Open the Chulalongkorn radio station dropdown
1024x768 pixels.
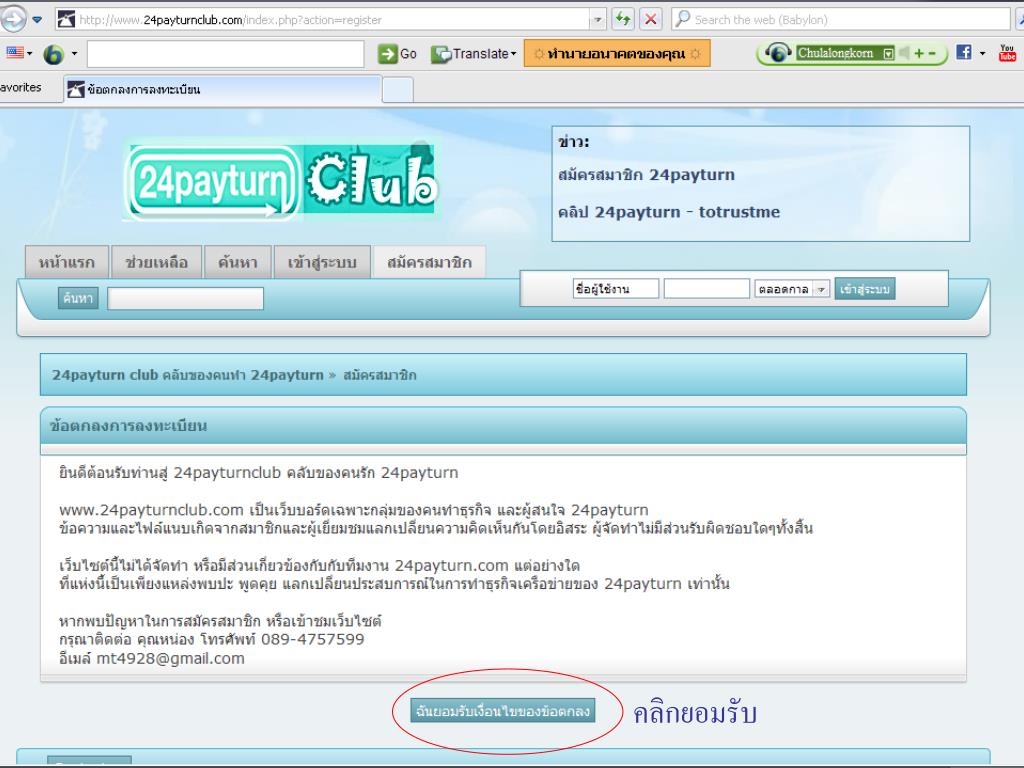(888, 54)
